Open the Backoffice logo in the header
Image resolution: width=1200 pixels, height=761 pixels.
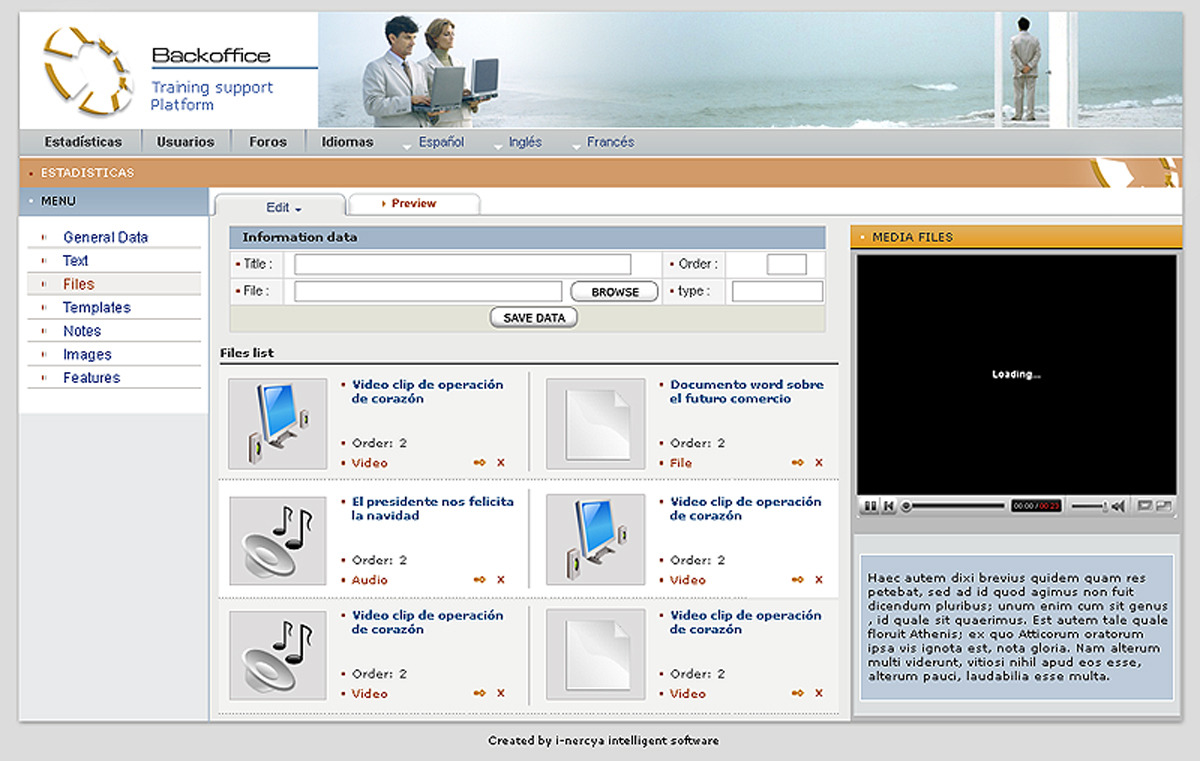coord(88,70)
